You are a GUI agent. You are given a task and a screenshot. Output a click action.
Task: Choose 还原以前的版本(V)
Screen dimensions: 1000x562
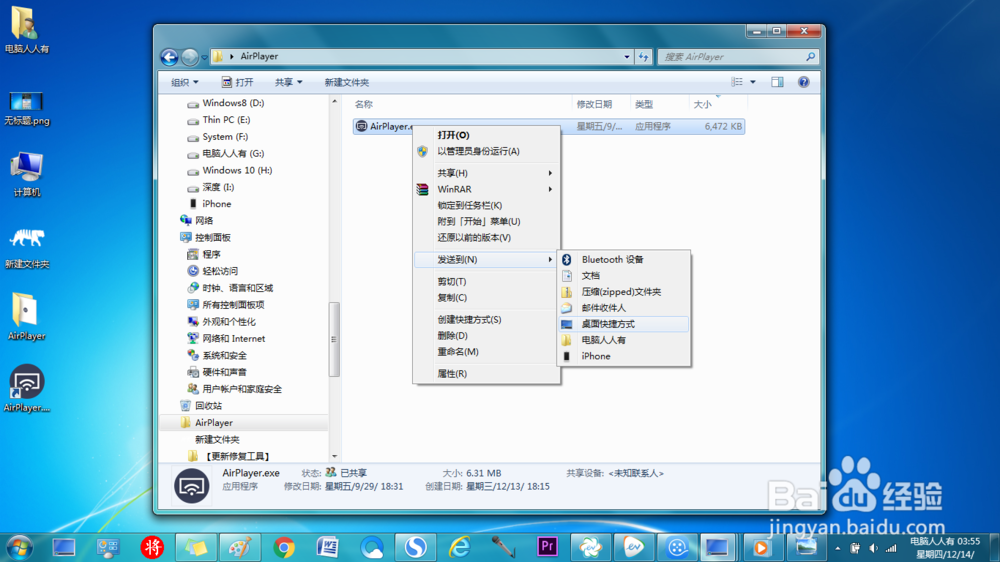point(487,237)
